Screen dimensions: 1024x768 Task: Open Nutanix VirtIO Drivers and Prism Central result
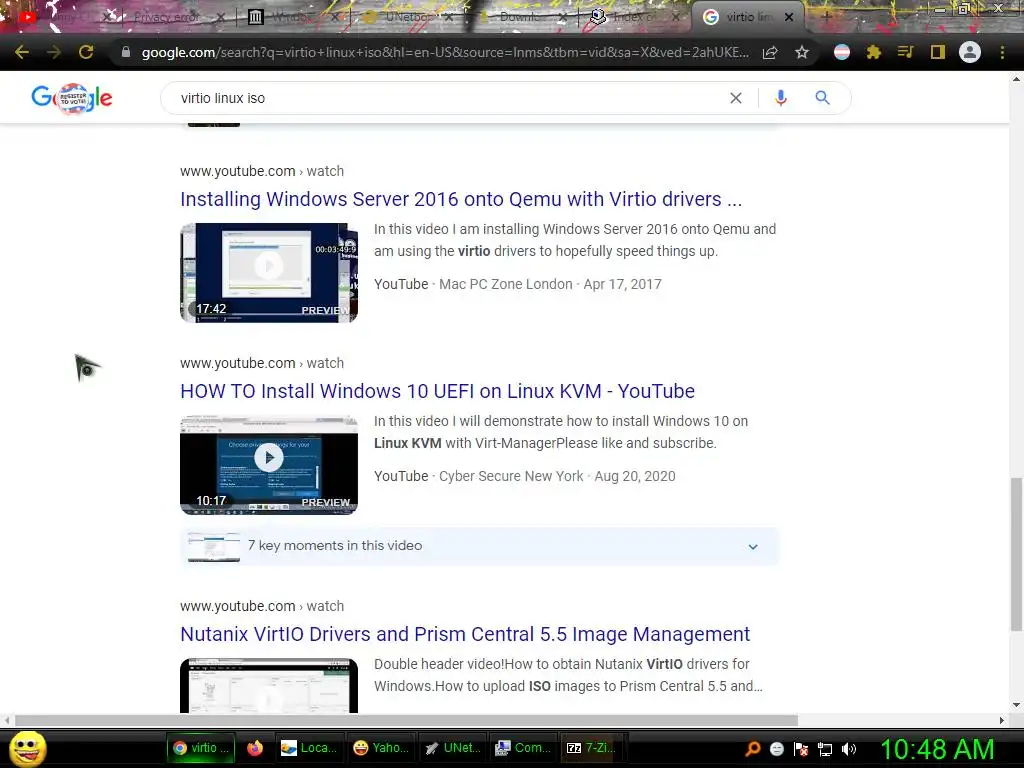(465, 633)
